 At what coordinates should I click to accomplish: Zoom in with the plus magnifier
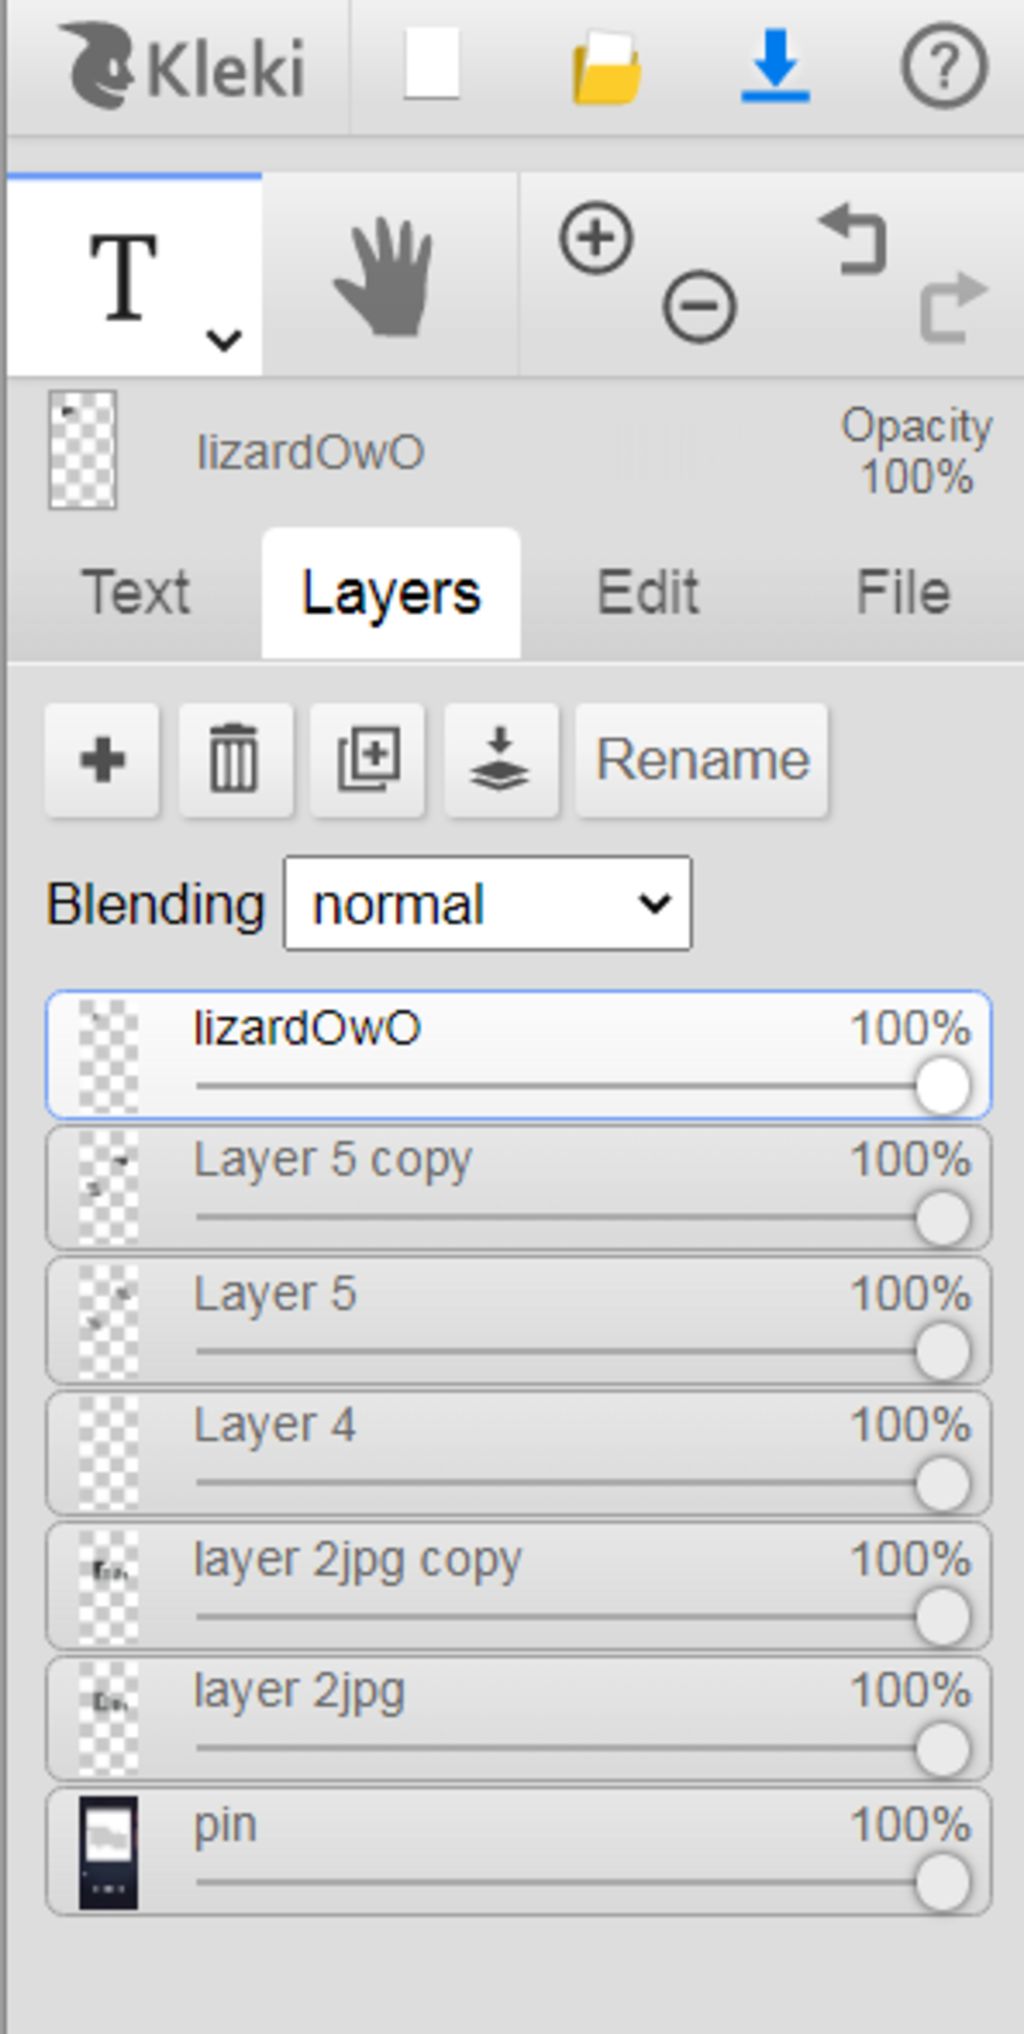coord(596,238)
